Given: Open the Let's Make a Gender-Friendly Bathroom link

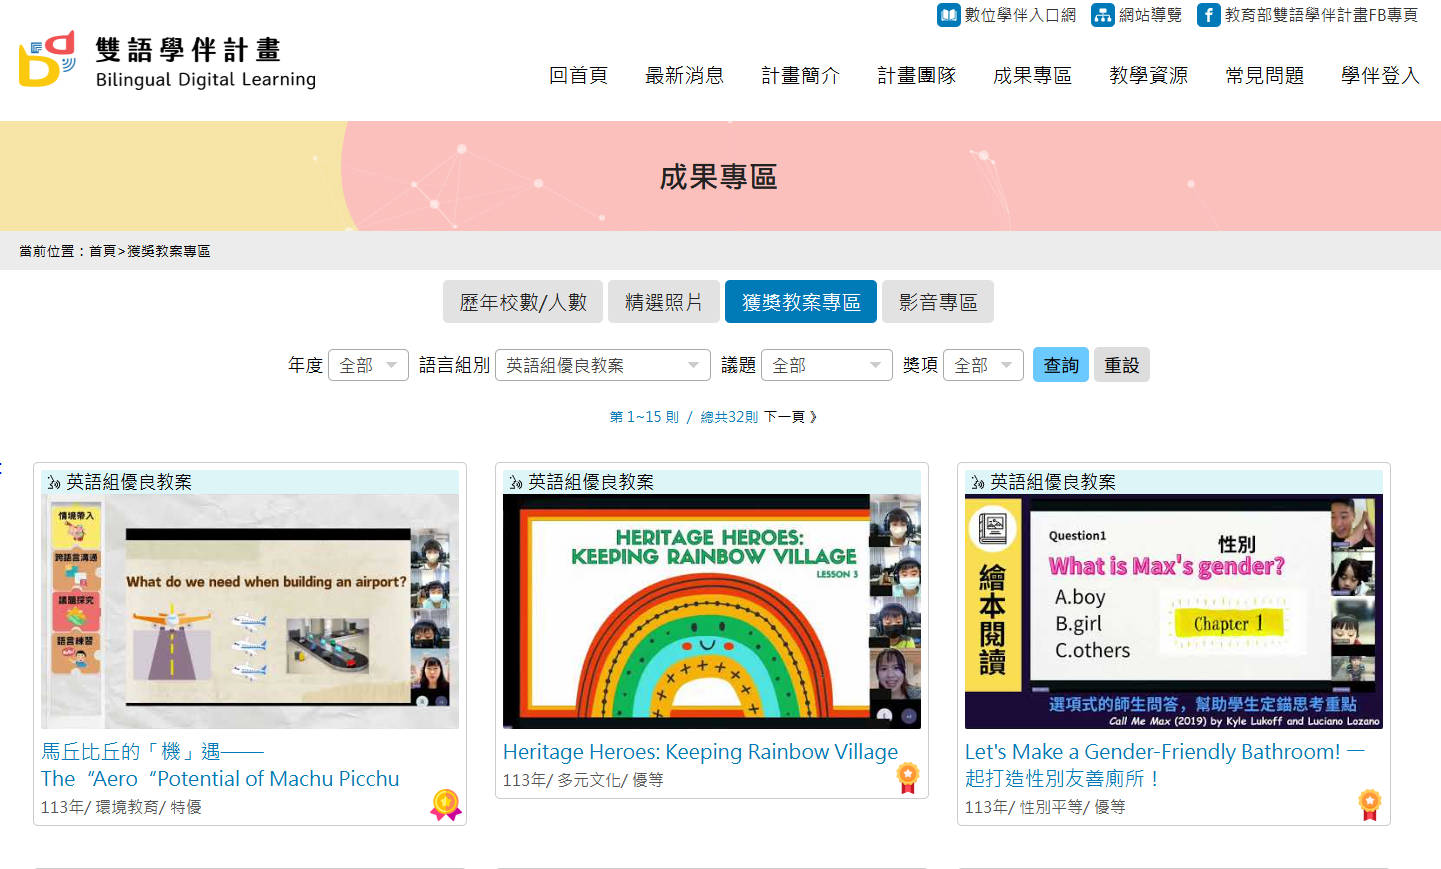Looking at the screenshot, I should pos(1164,765).
